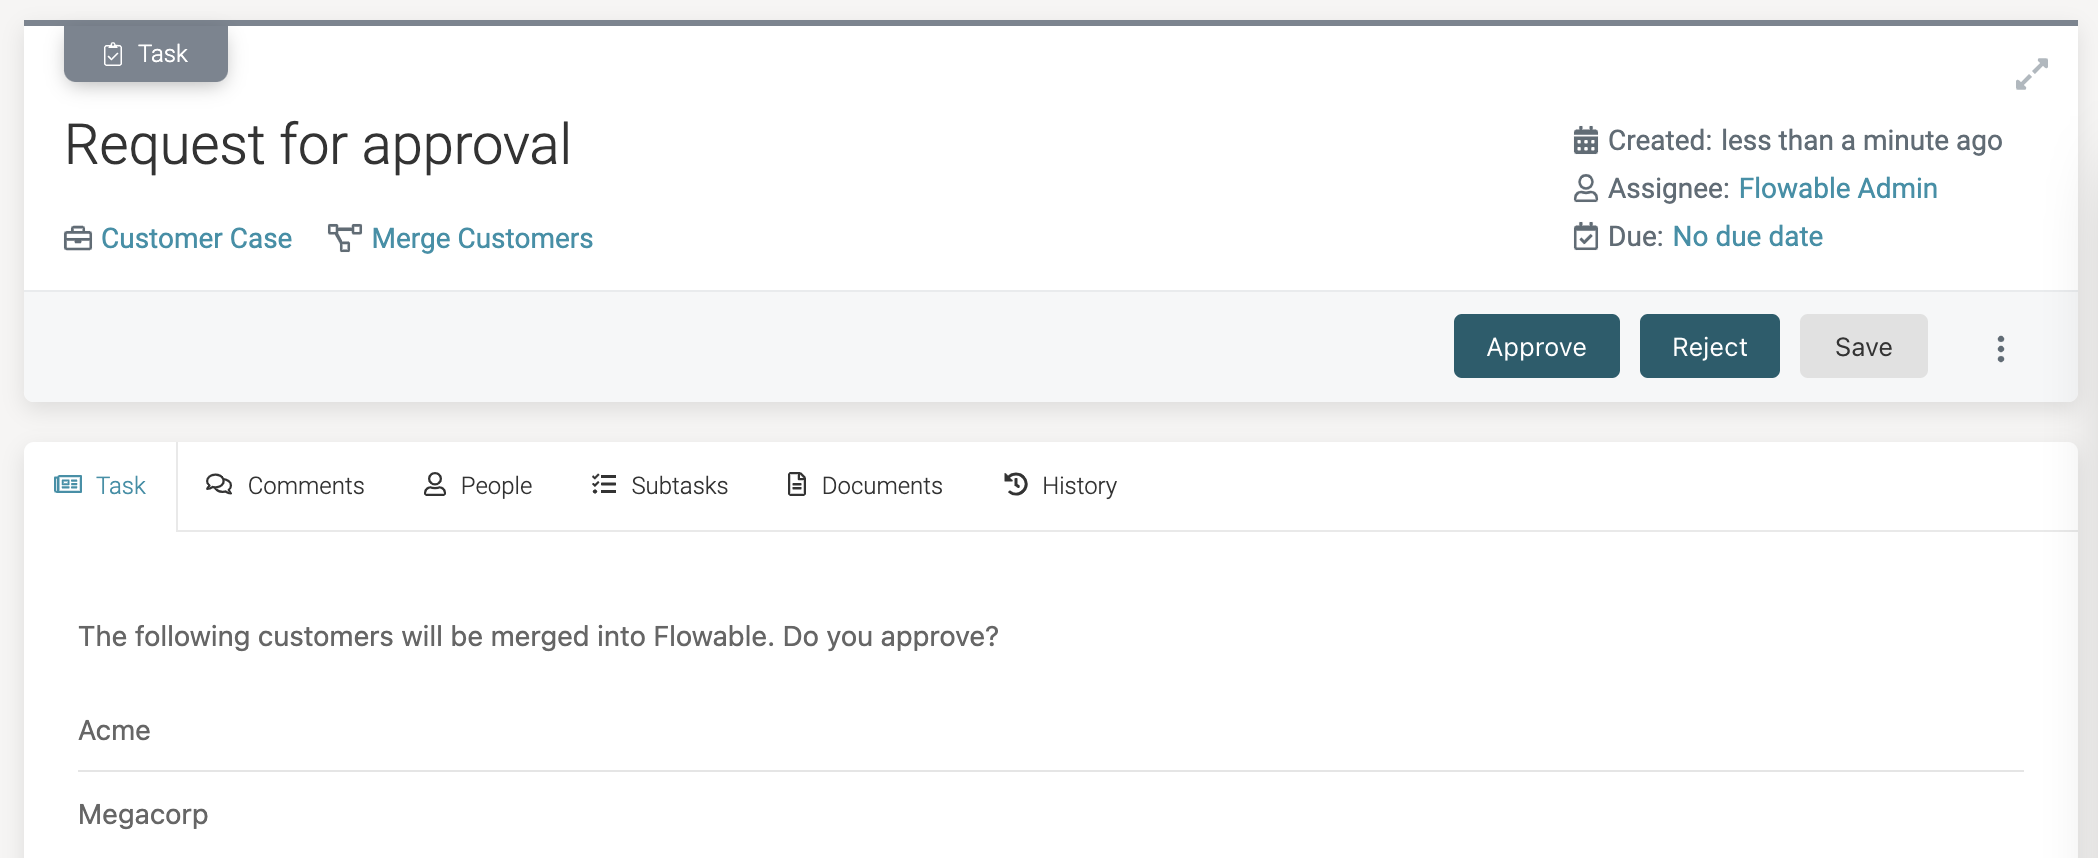This screenshot has width=2098, height=858.
Task: Click the briefcase icon beside Customer Case
Action: tap(78, 239)
